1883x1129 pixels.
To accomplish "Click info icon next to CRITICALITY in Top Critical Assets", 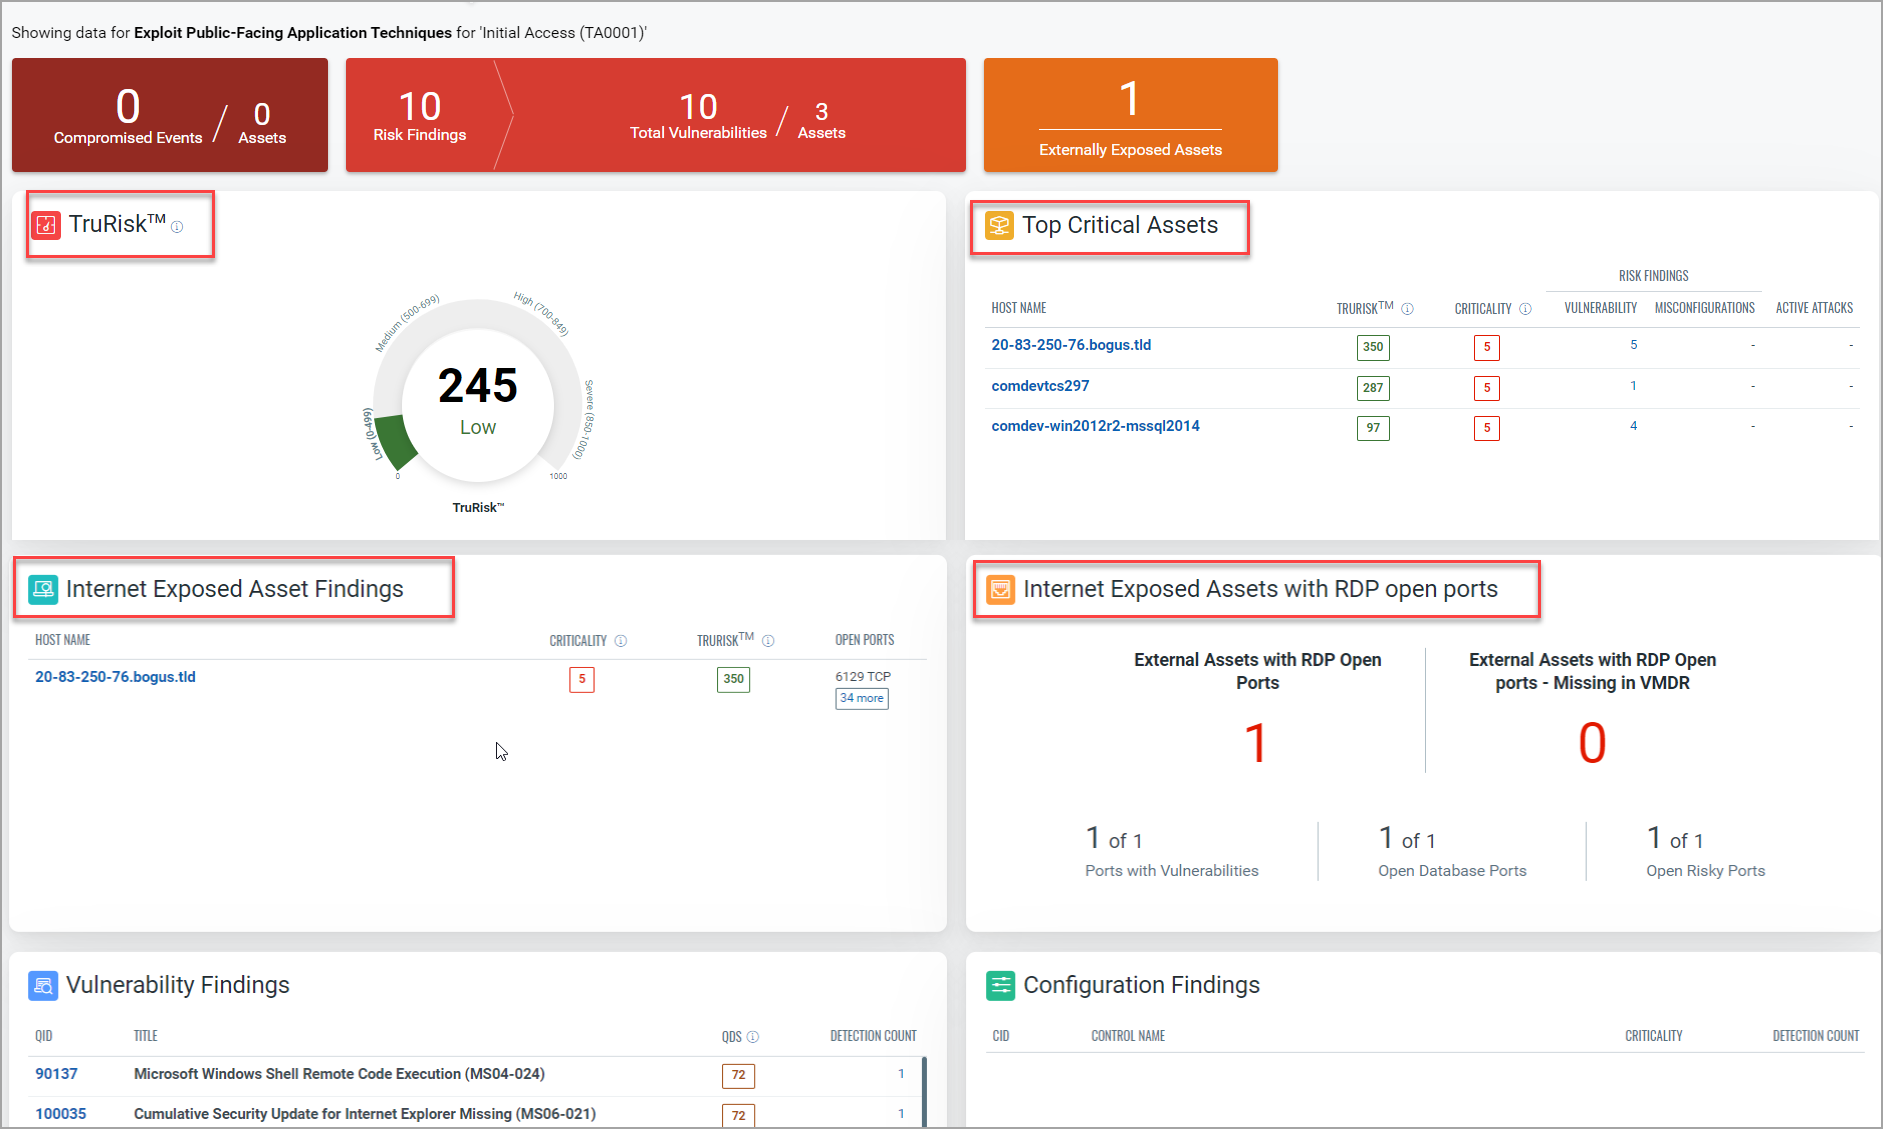I will (1525, 309).
